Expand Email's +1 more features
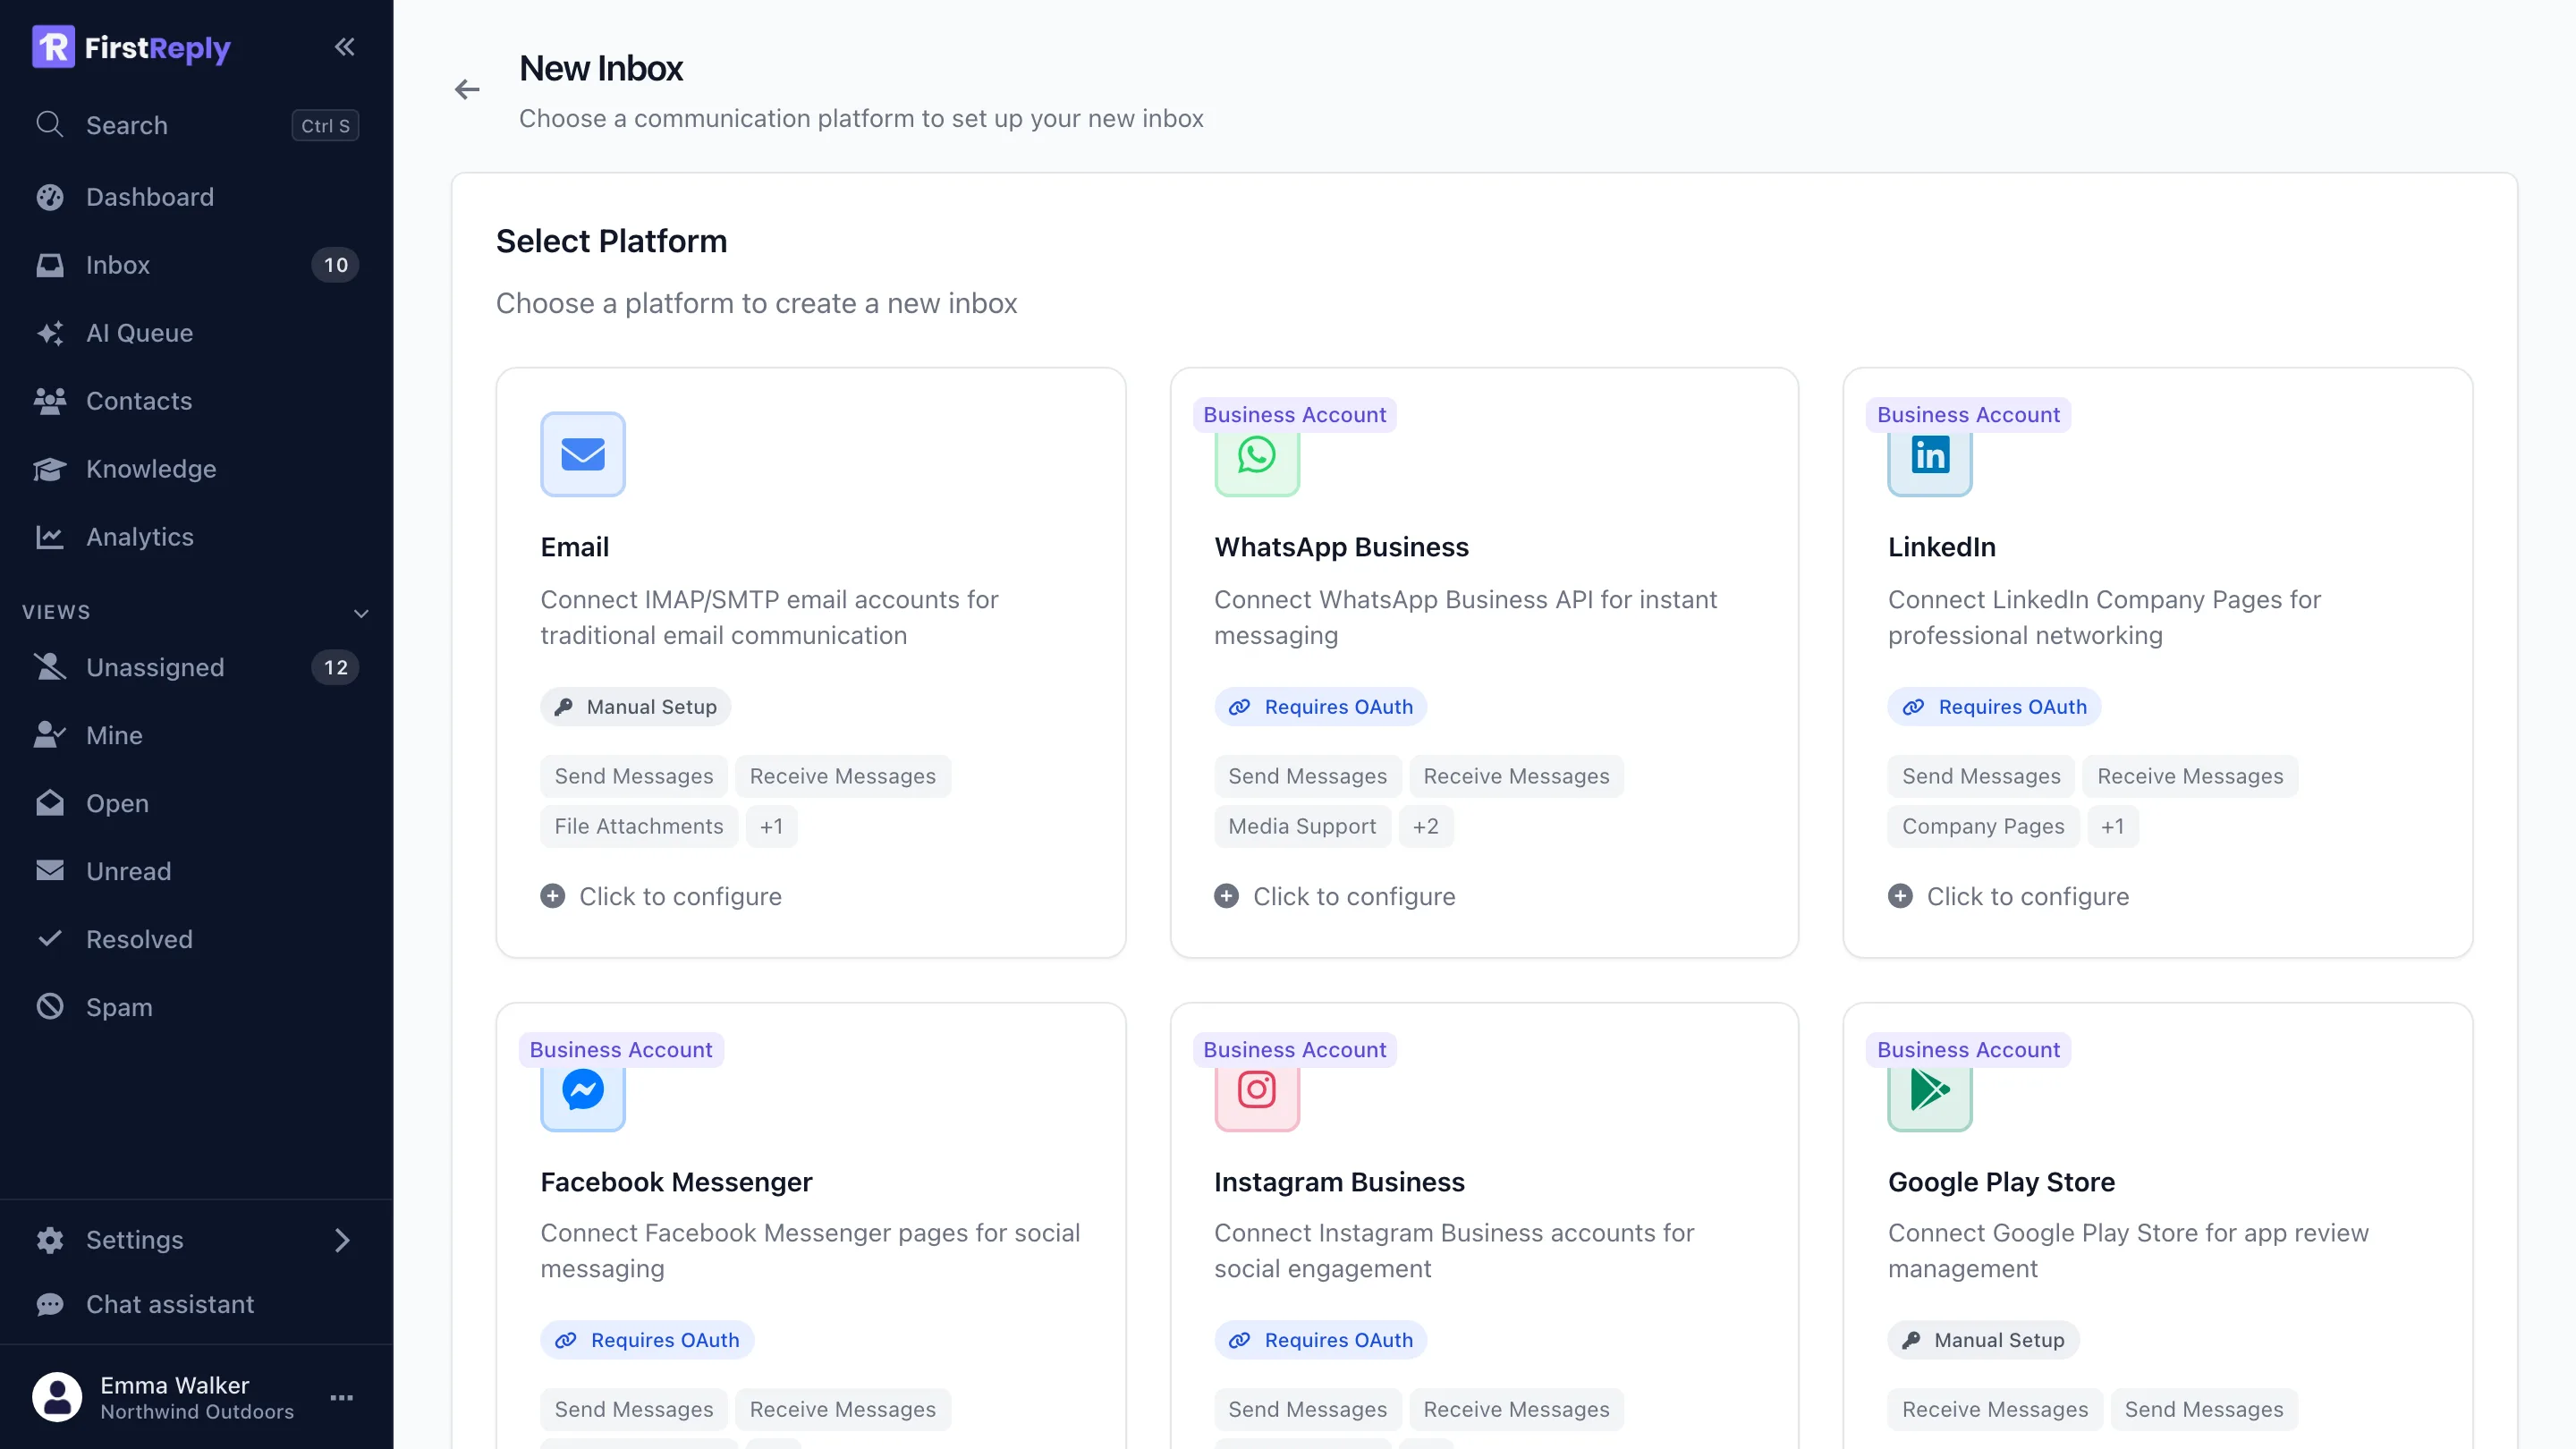 coord(771,826)
